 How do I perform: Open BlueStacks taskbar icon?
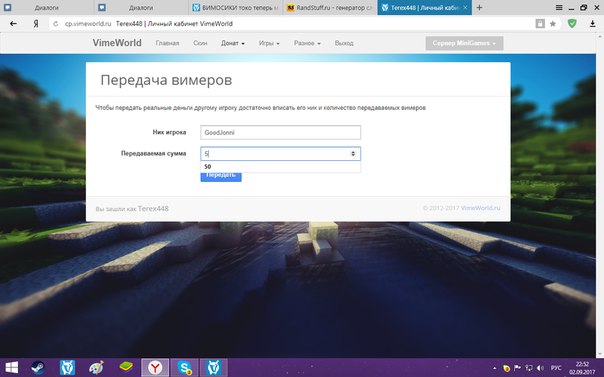[x=126, y=367]
